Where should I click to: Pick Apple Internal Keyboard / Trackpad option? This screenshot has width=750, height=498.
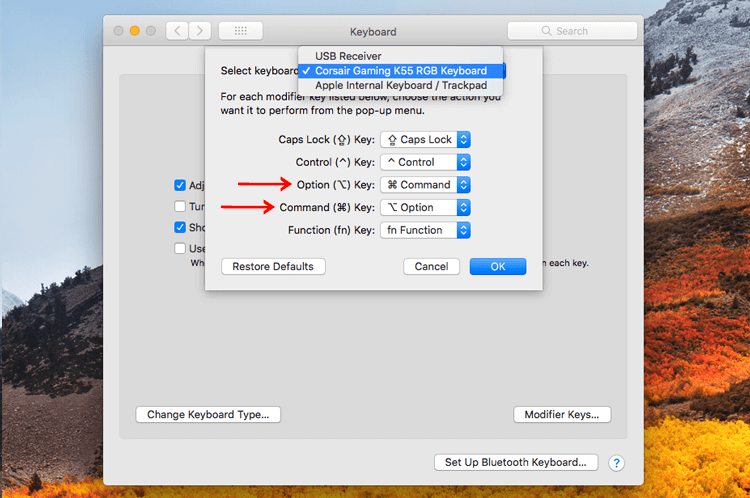(x=400, y=86)
